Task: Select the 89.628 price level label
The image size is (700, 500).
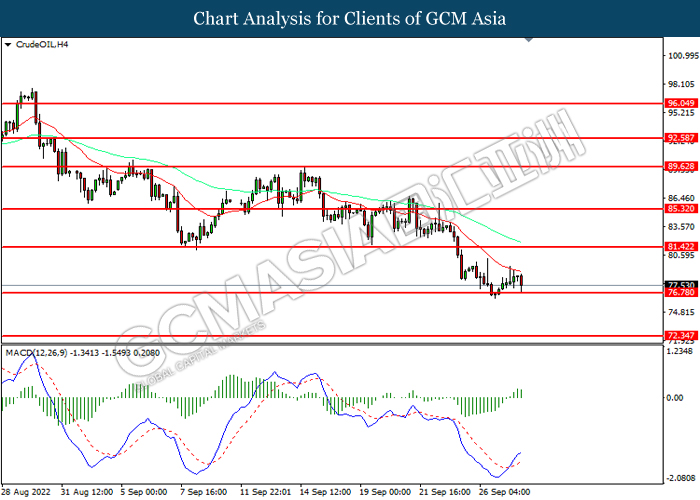Action: [x=681, y=167]
